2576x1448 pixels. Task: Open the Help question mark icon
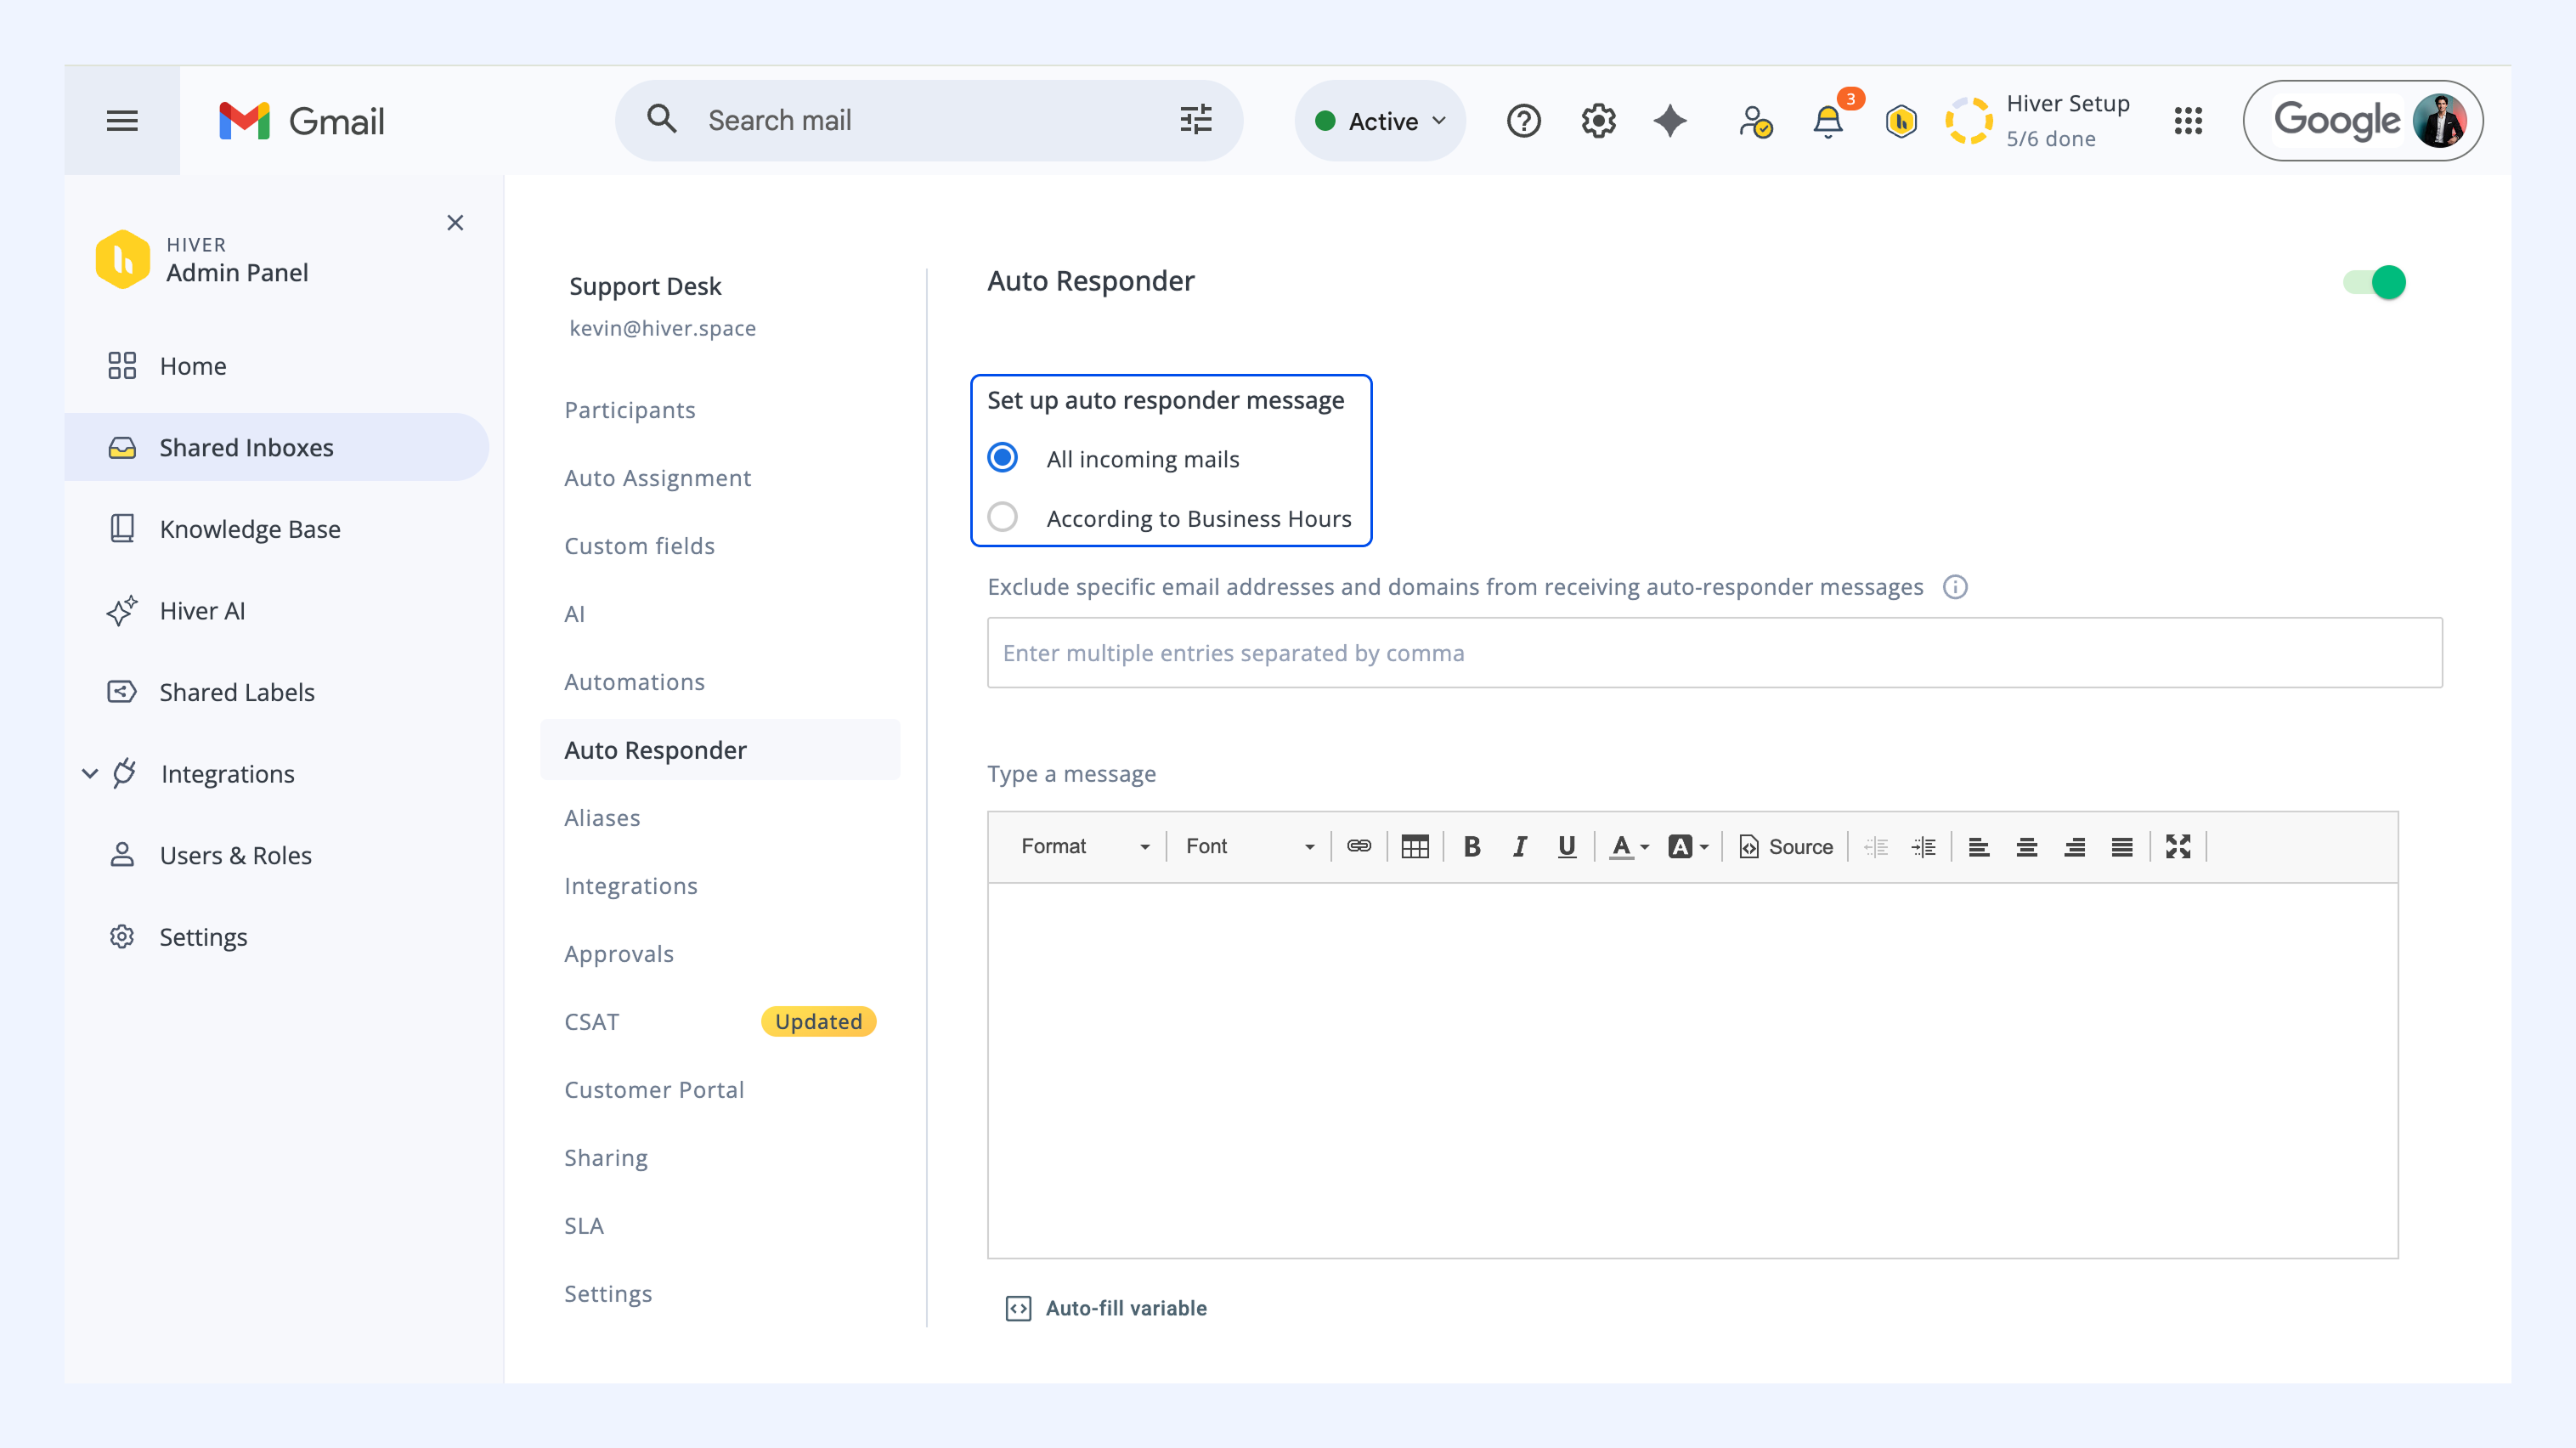click(x=1524, y=121)
